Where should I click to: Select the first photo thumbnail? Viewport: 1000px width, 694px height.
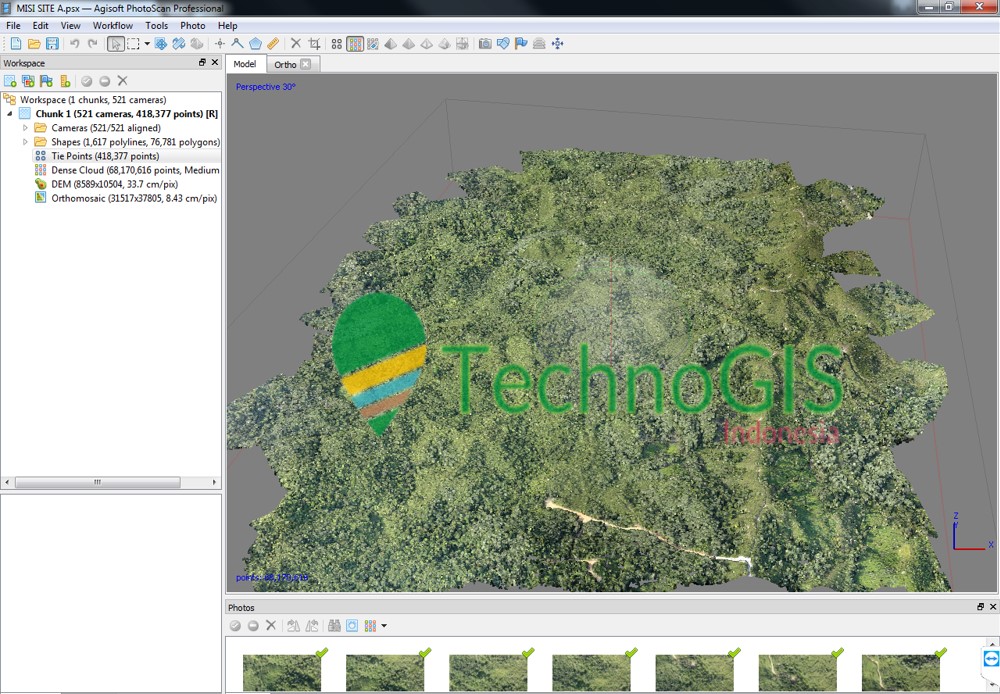tap(282, 672)
